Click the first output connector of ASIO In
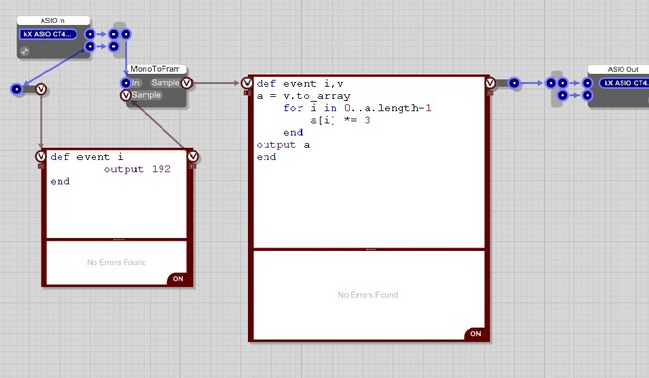649x378 pixels. click(90, 34)
